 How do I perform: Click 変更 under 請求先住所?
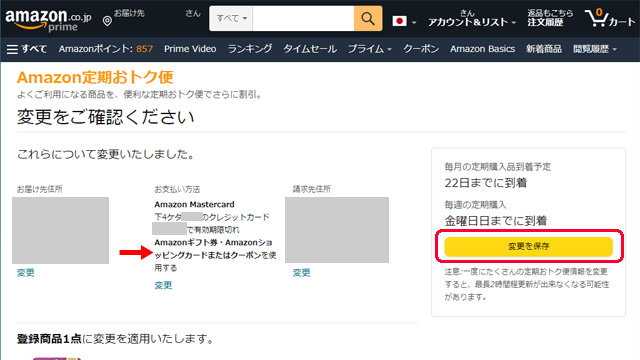302,273
